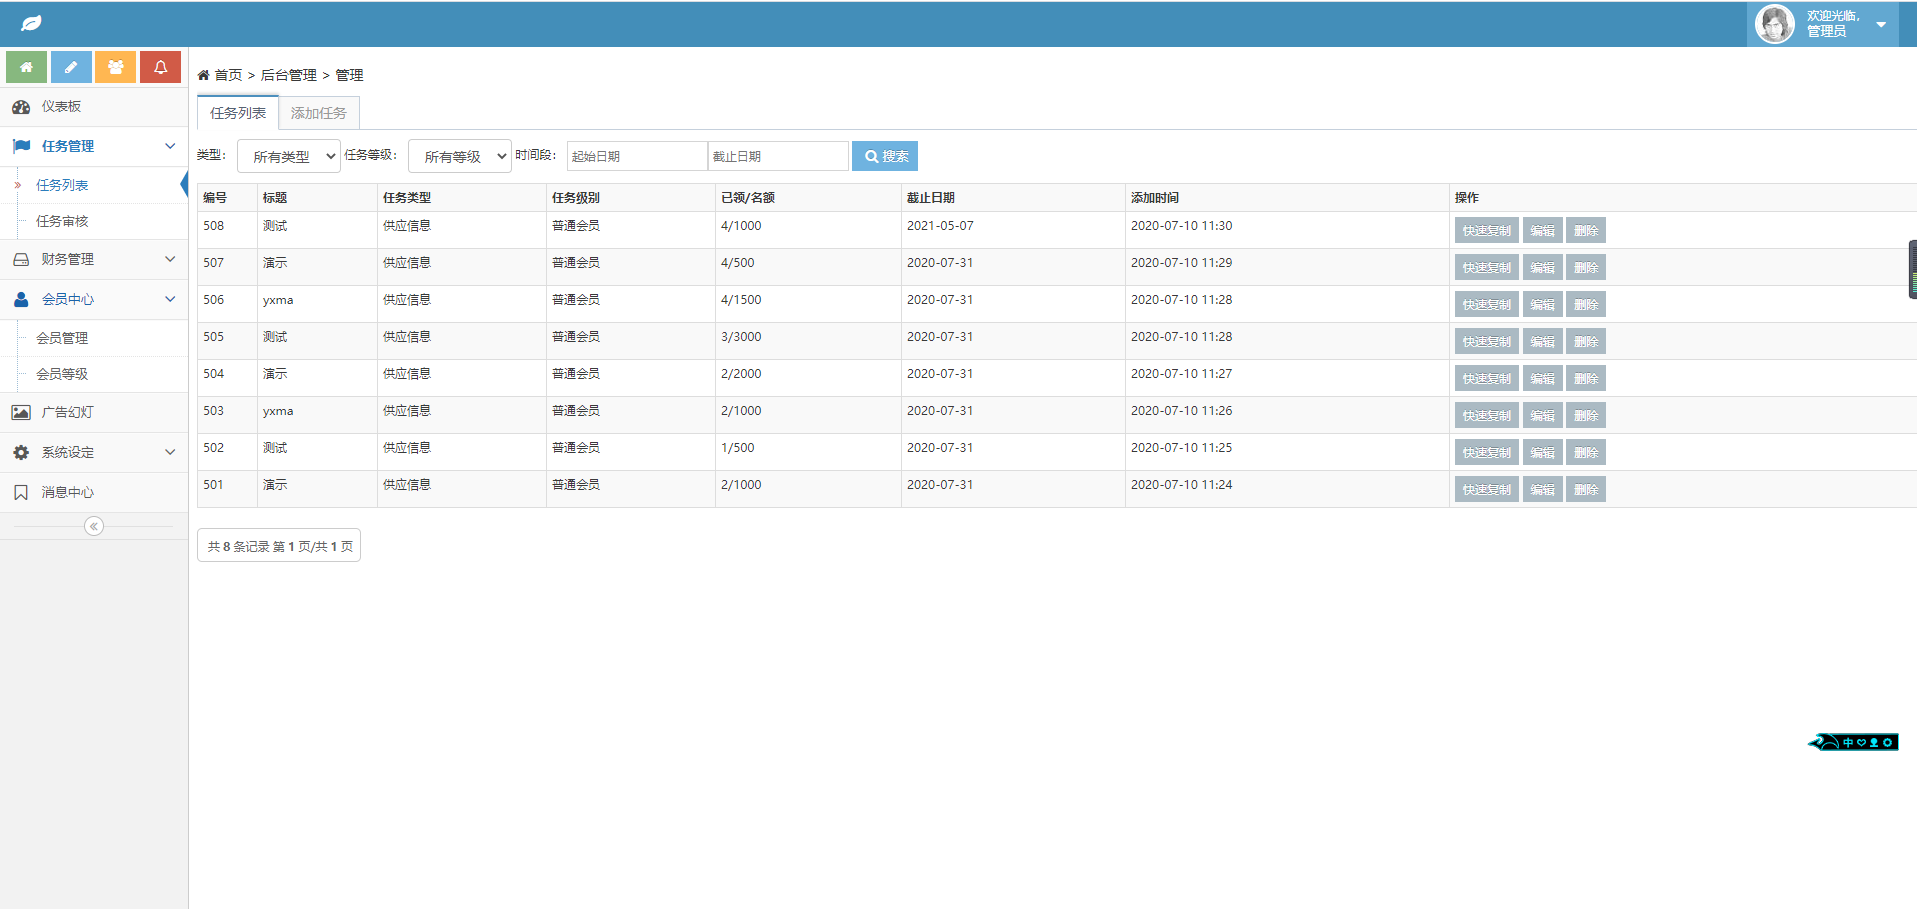Image resolution: width=1917 pixels, height=909 pixels.
Task: Open the 所有类型 type dropdown
Action: [289, 156]
